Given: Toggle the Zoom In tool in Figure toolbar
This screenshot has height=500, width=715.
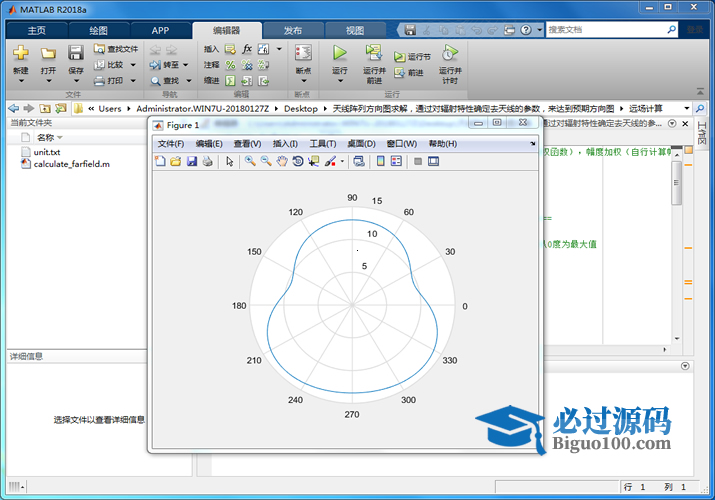Looking at the screenshot, I should (250, 161).
